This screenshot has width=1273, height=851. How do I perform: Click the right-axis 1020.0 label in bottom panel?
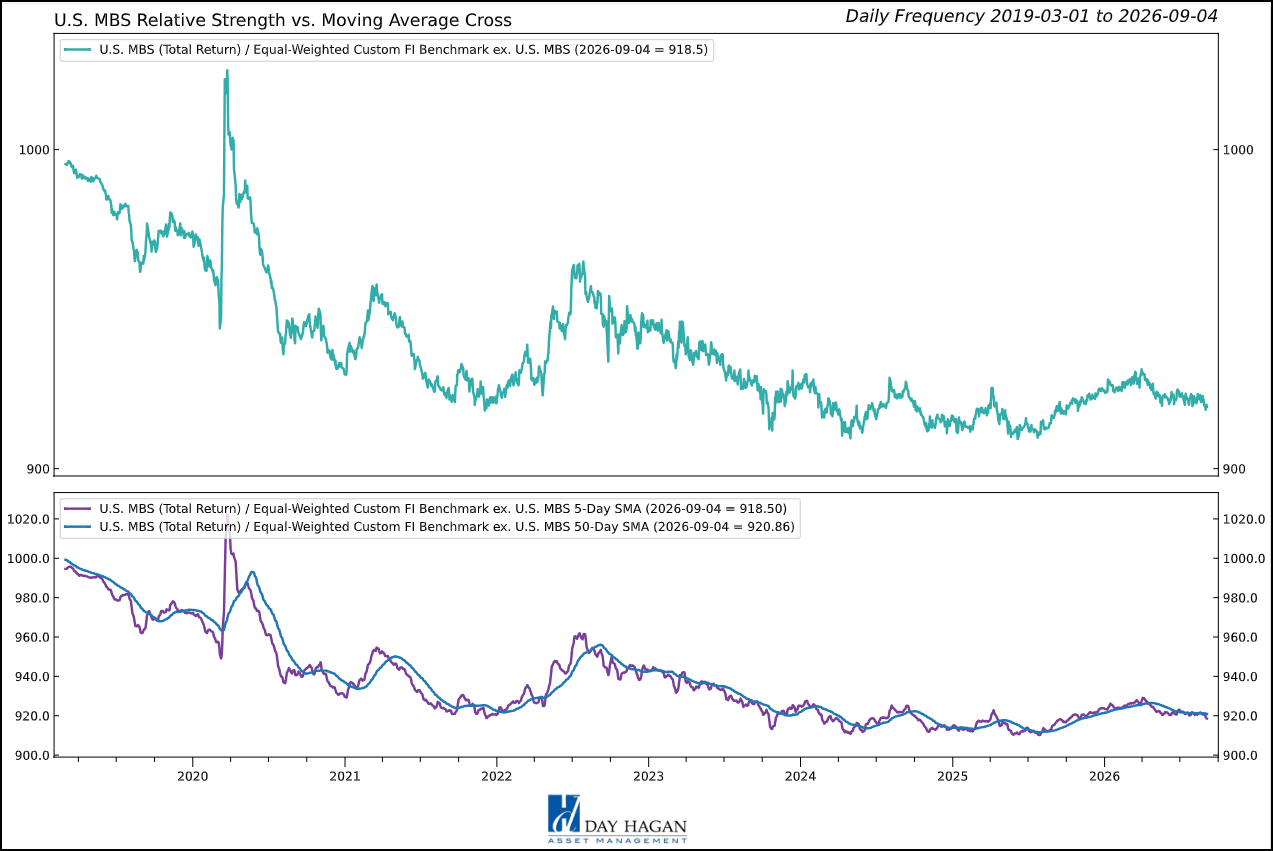[1246, 519]
